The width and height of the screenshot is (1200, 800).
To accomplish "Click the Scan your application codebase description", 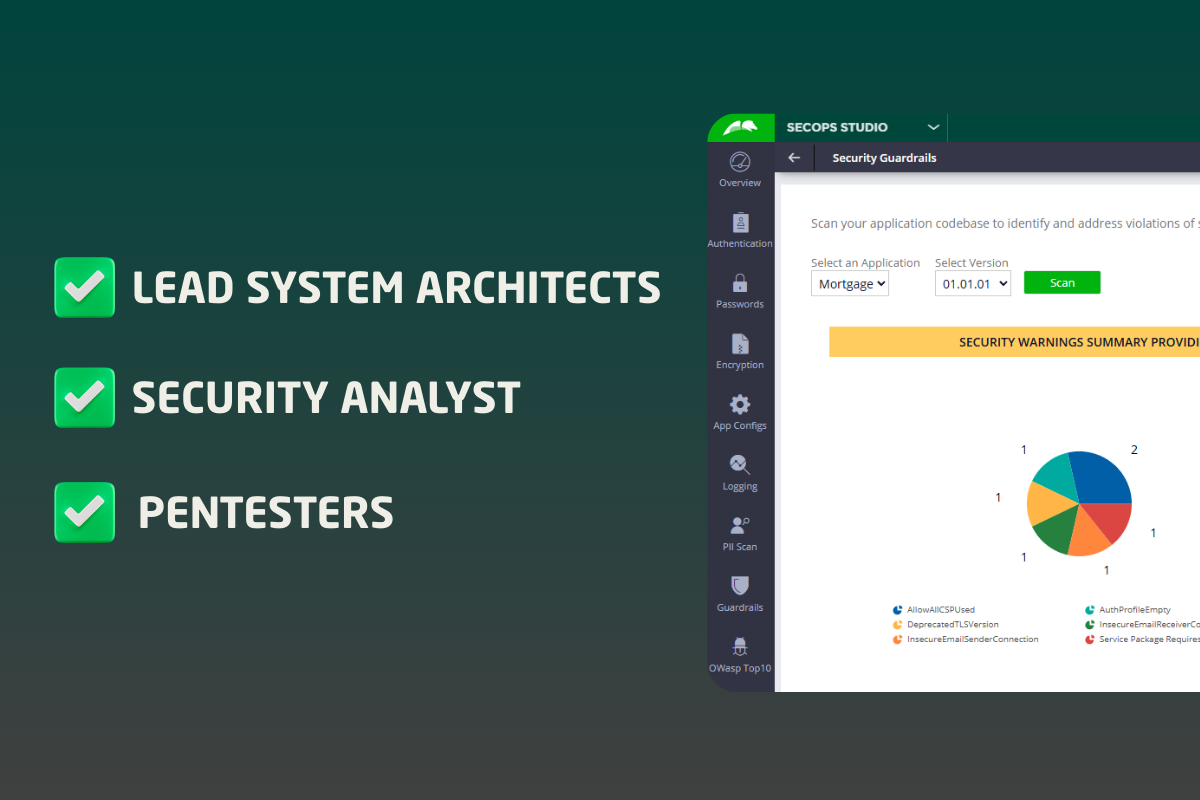I will coord(1005,224).
